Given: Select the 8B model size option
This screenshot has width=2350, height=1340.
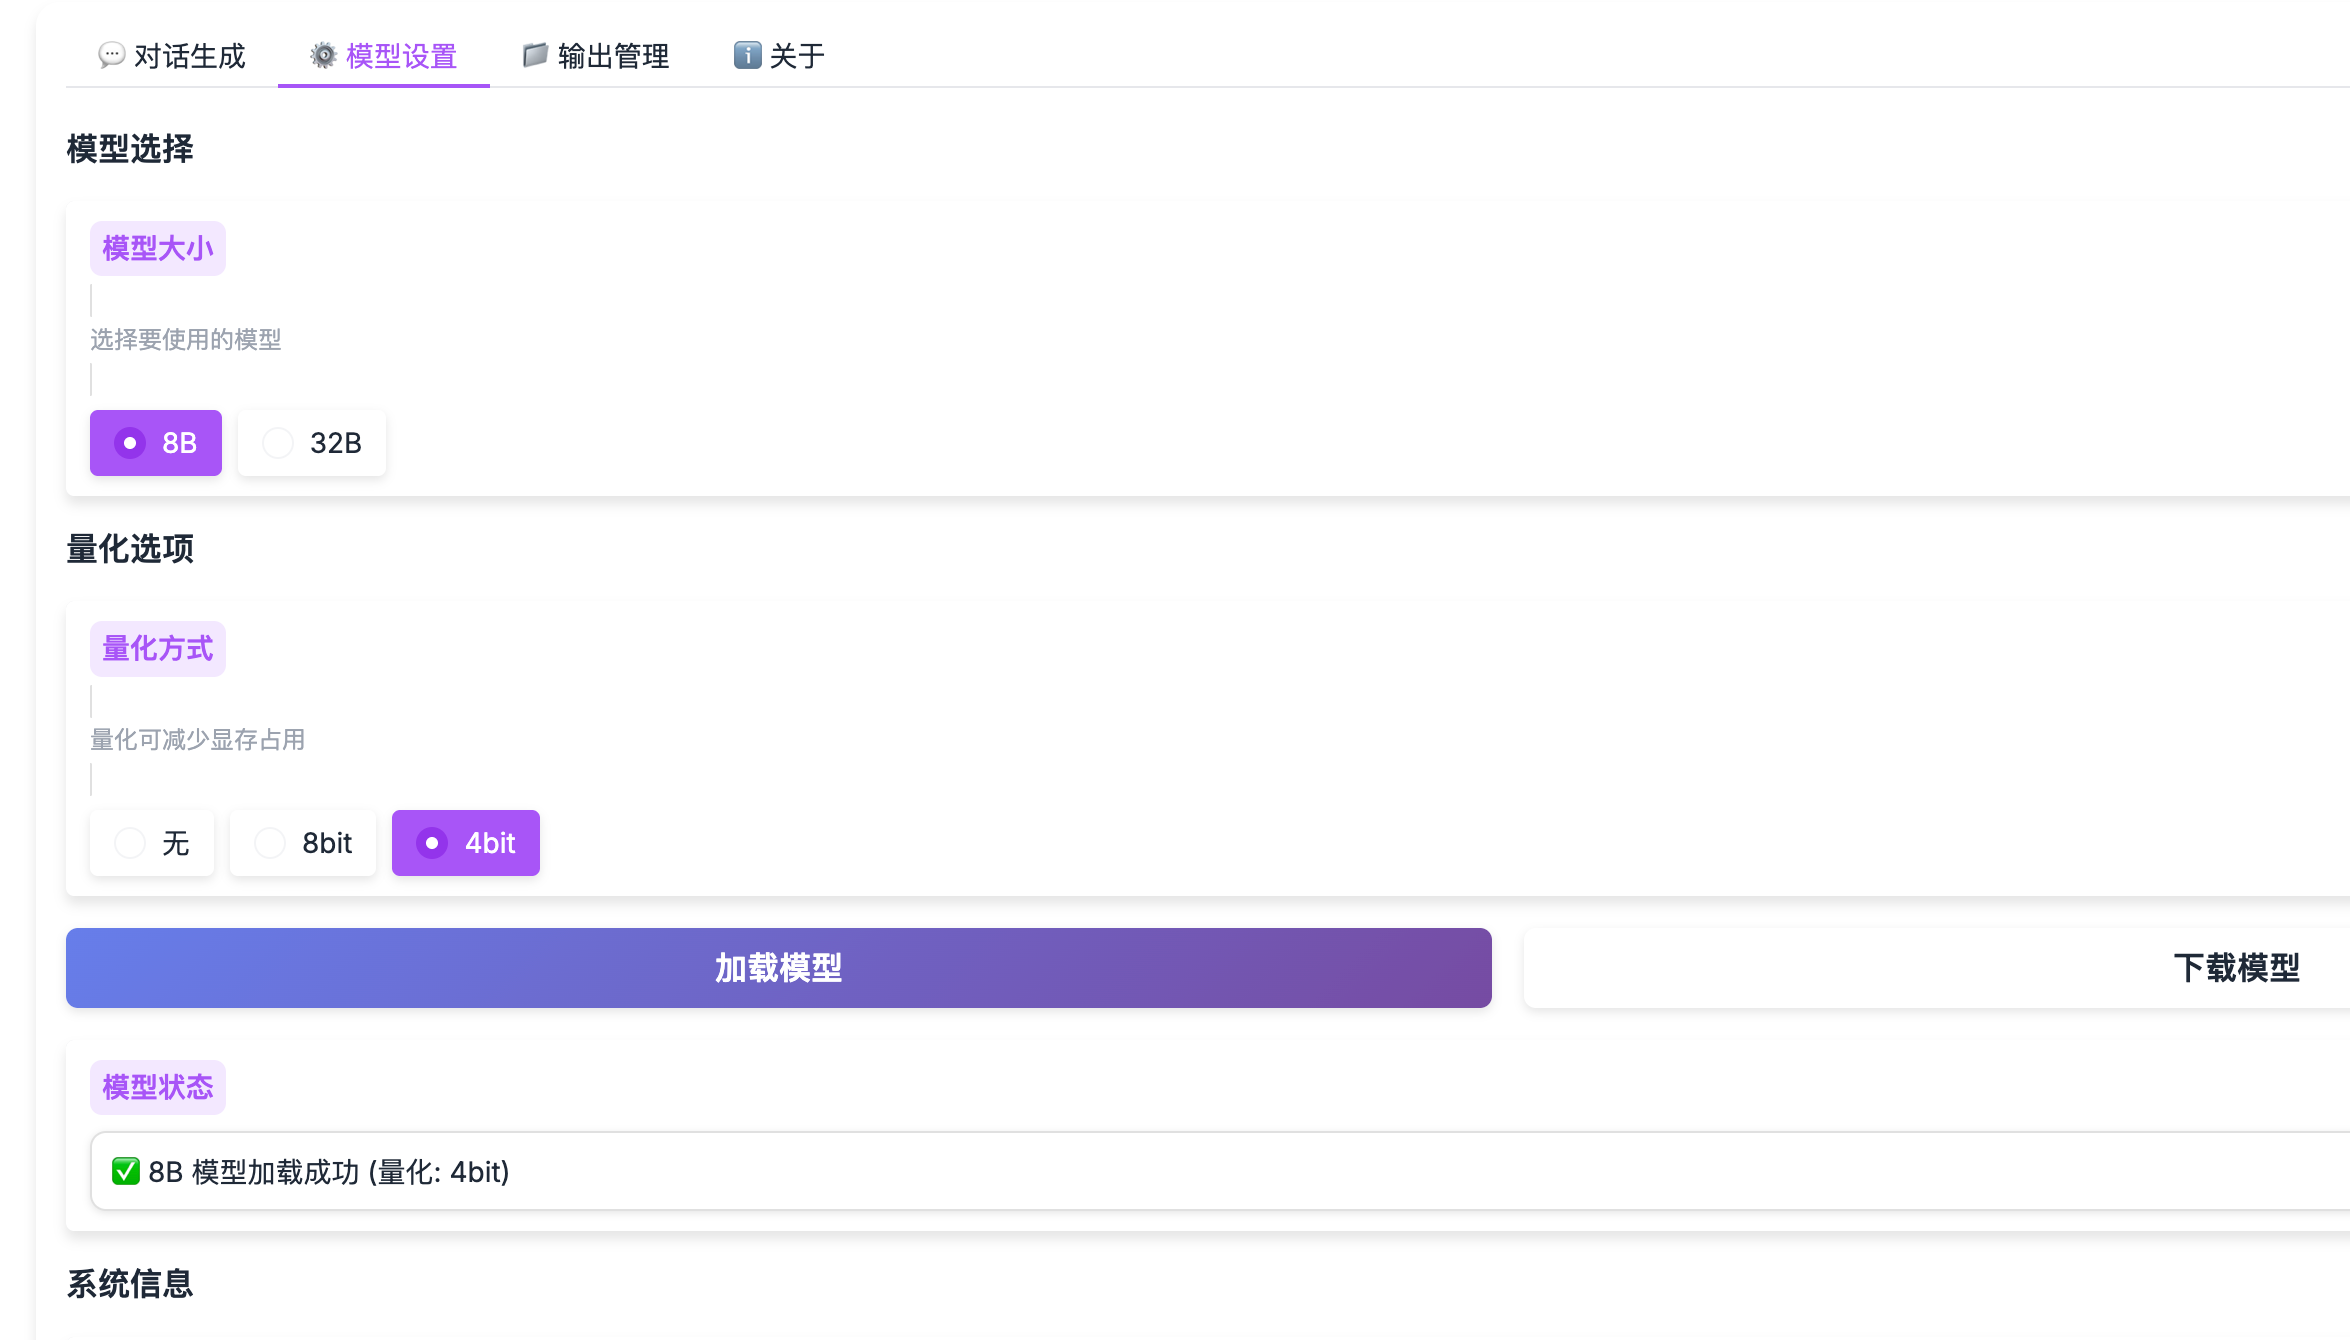Looking at the screenshot, I should click(x=156, y=443).
